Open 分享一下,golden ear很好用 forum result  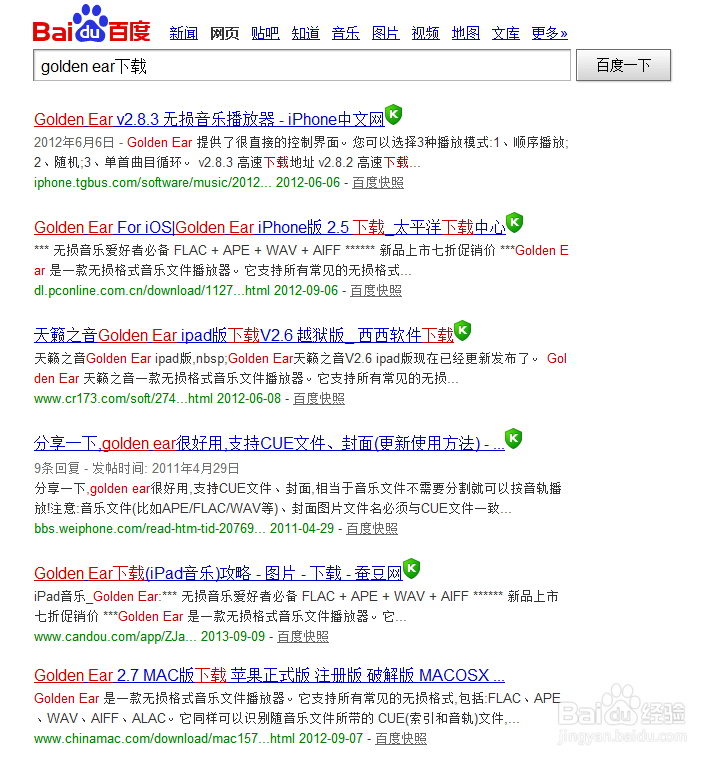pos(269,443)
